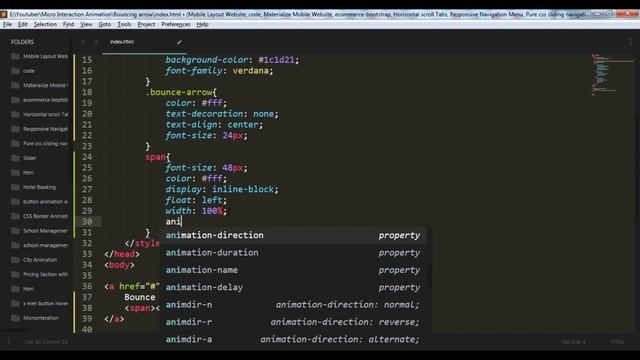Click the folder icon beside City Animation
Image resolution: width=640 pixels, height=360 pixels.
click(x=16, y=260)
